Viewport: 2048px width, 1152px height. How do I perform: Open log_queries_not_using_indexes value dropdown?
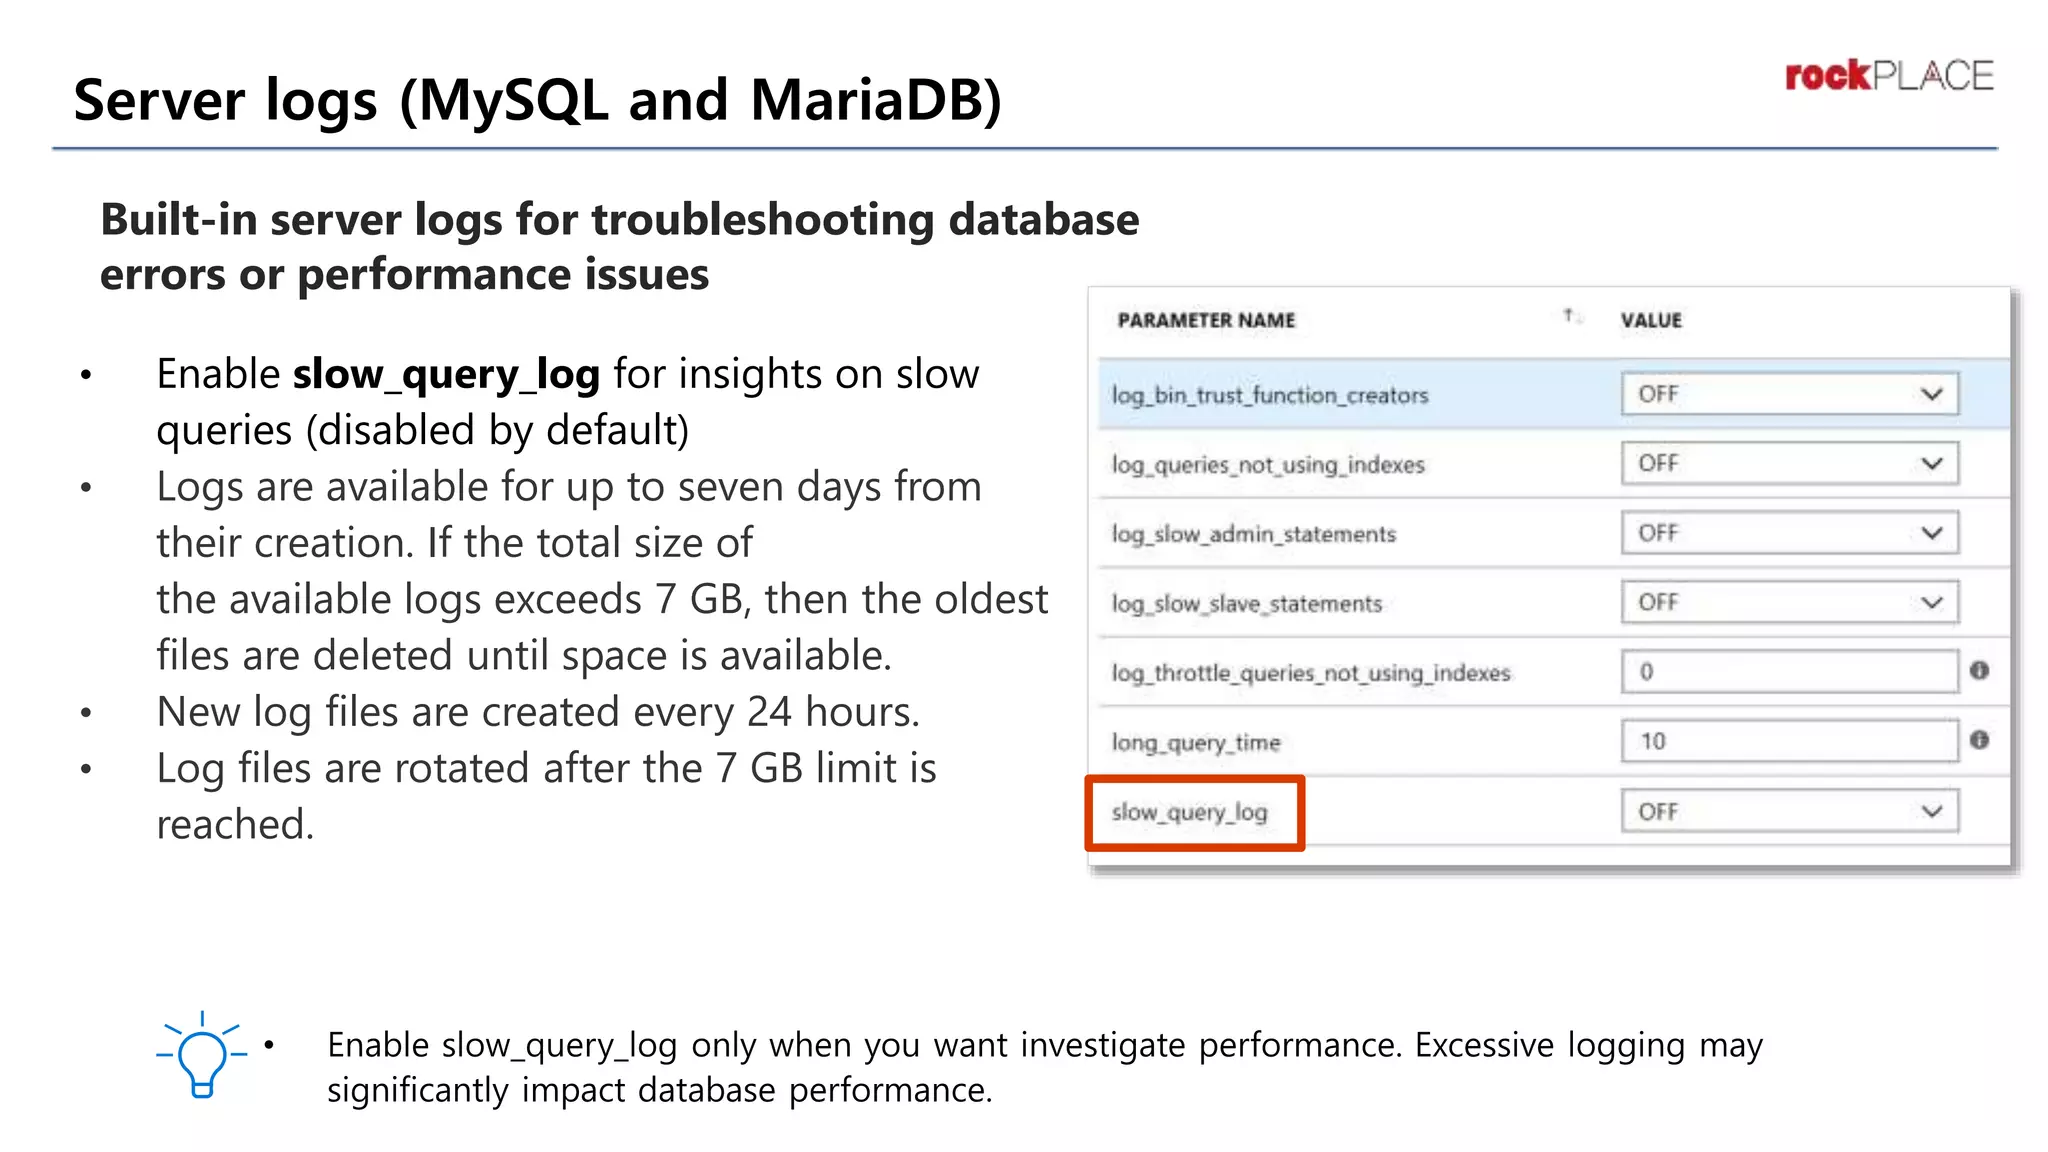point(1789,464)
